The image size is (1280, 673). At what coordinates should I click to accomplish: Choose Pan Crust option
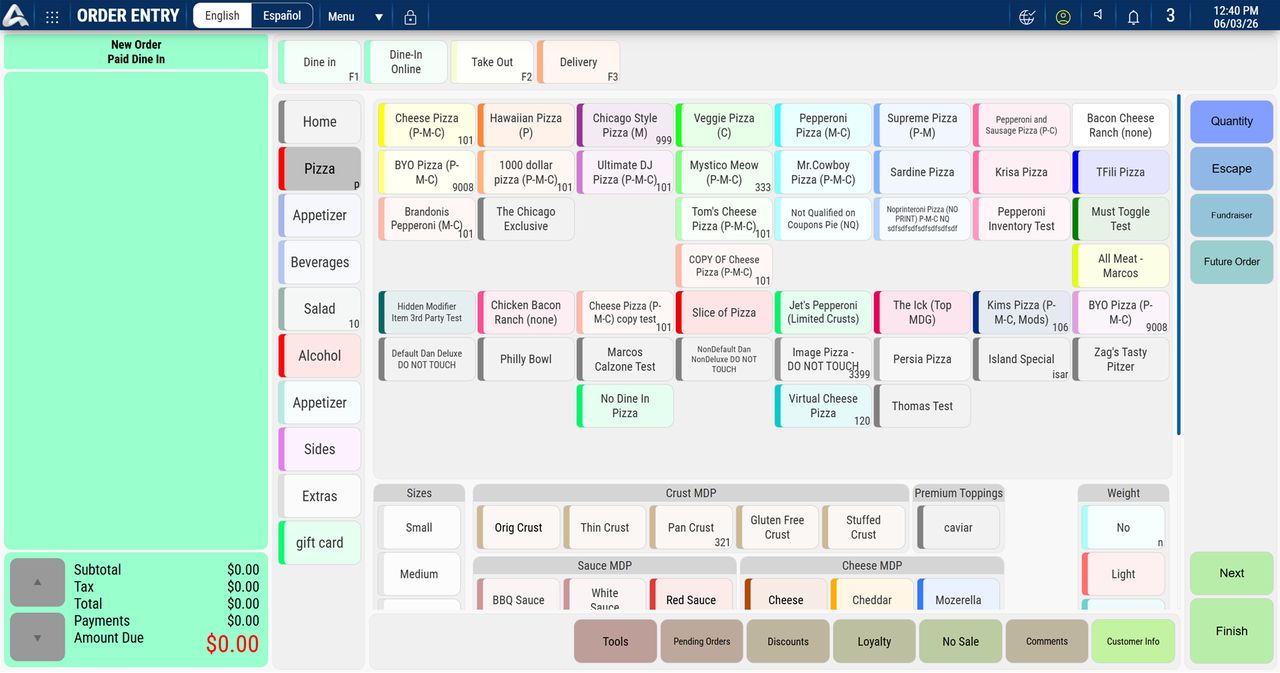(691, 527)
